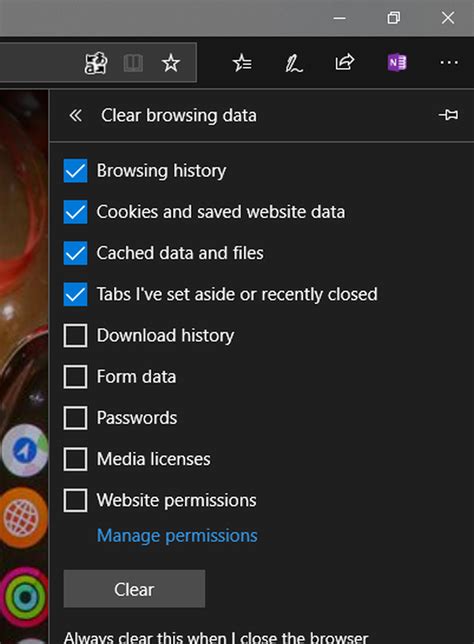Add page to favorites star icon
The height and width of the screenshot is (644, 474).
(x=171, y=63)
